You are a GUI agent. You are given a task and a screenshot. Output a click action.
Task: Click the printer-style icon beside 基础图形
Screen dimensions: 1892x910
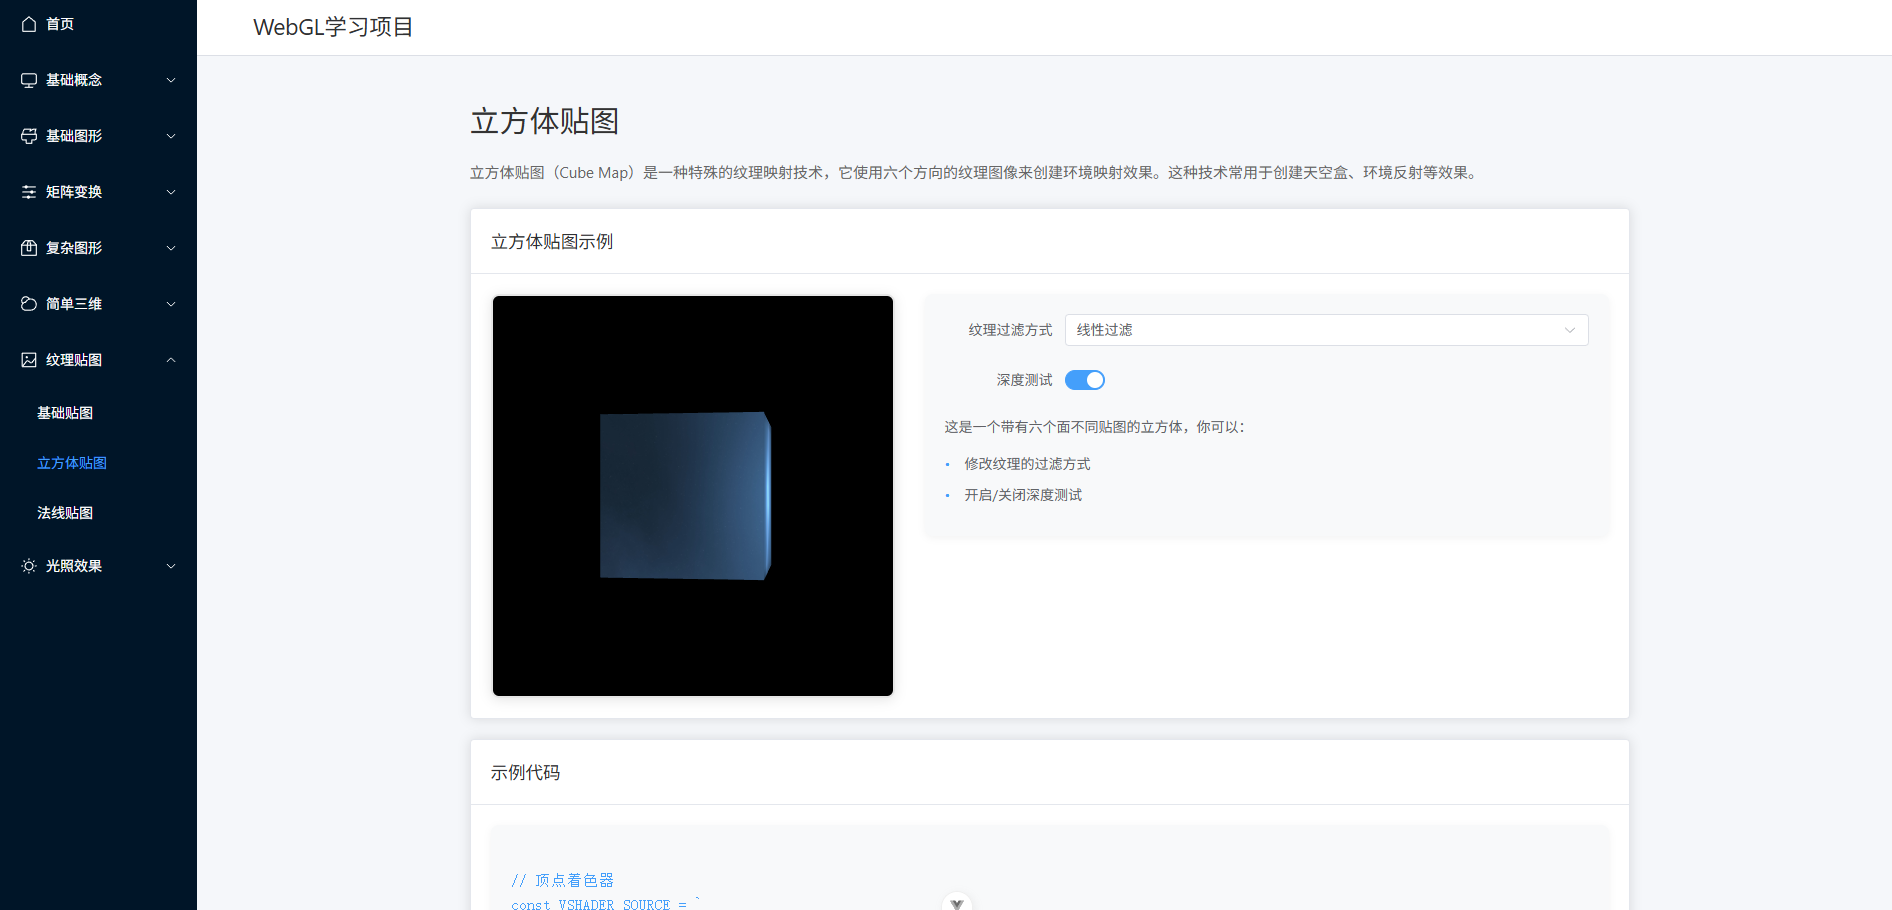[29, 136]
